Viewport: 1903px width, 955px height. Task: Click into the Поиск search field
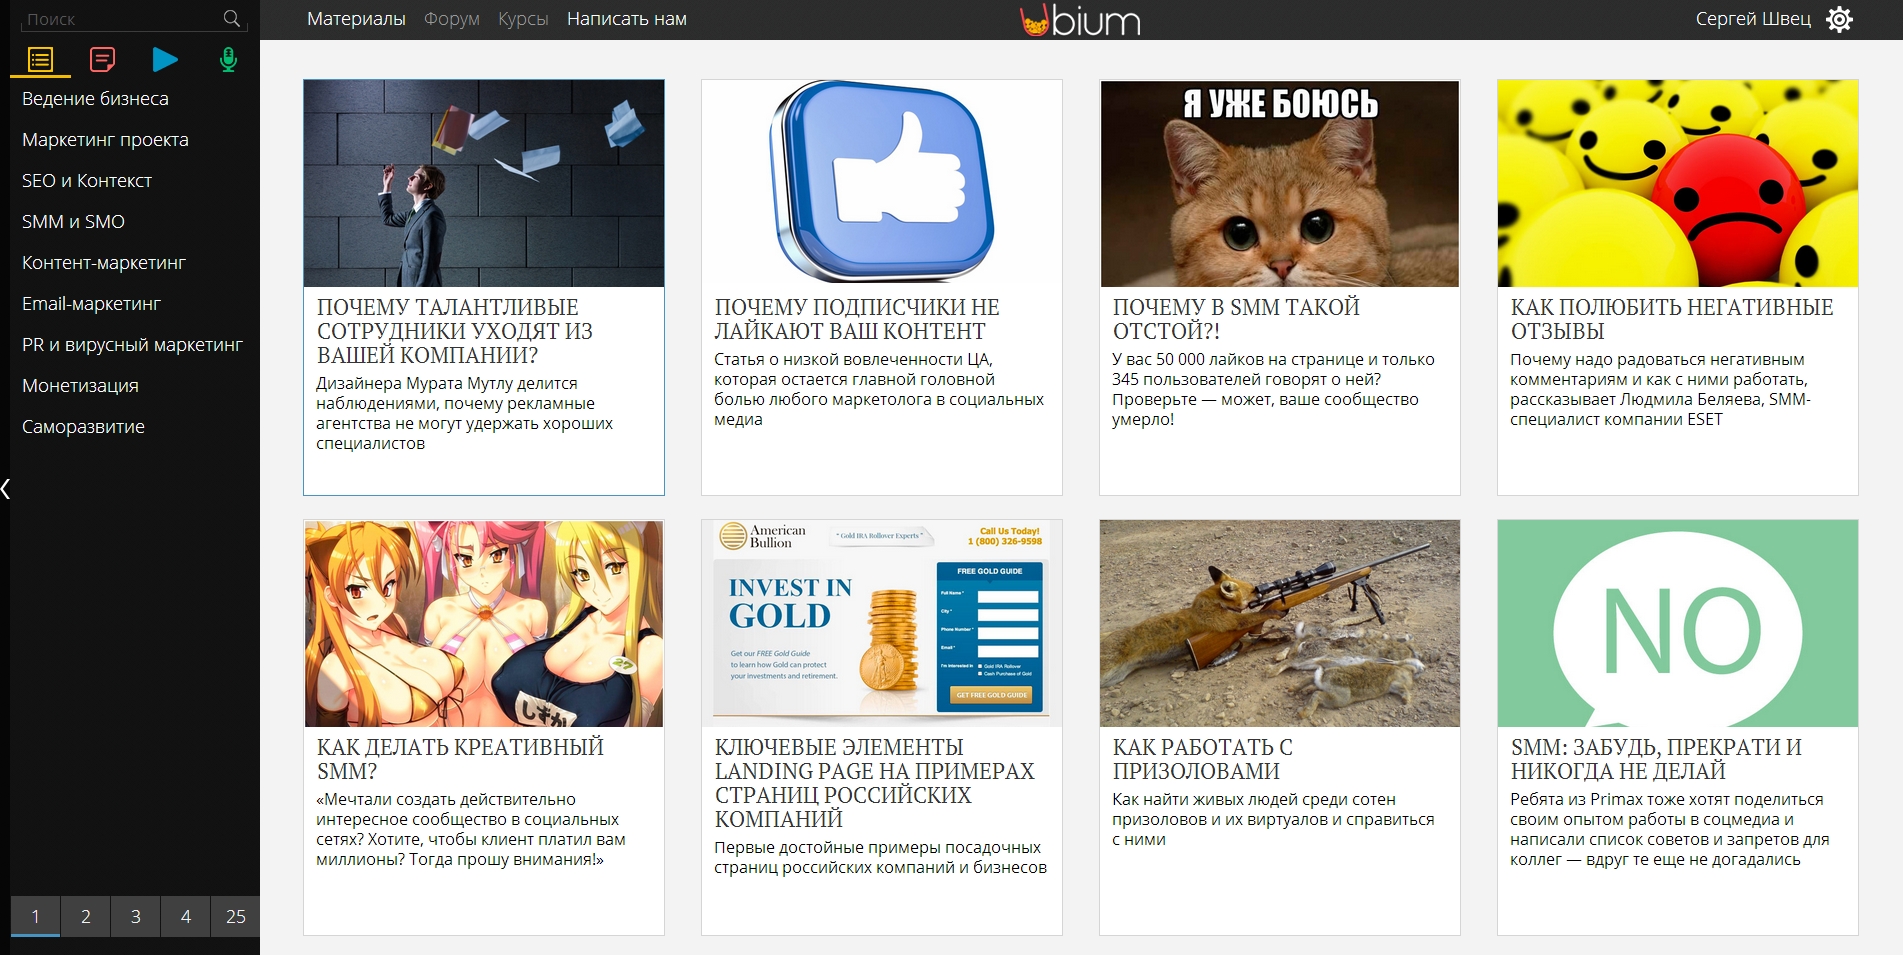[x=115, y=19]
